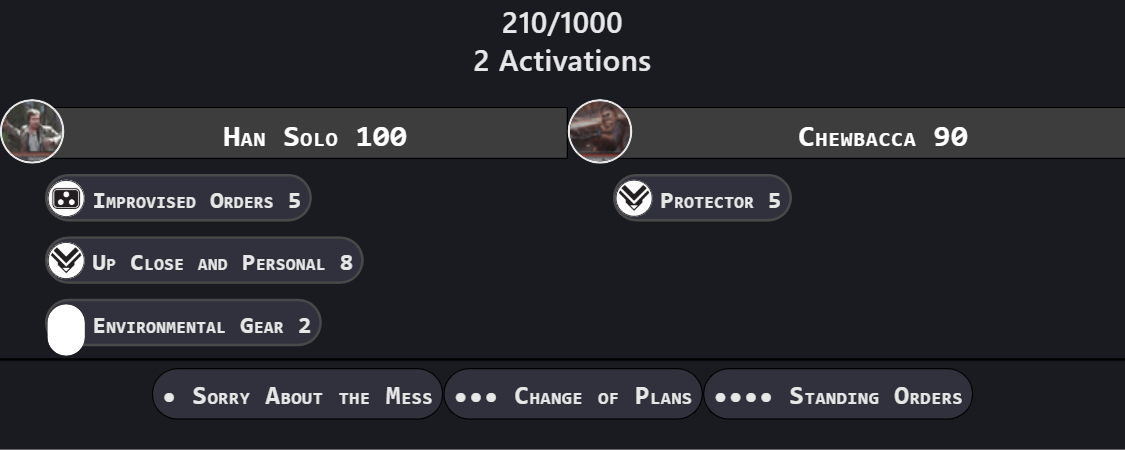1125x450 pixels.
Task: Click the 210/1000 points total
Action: [x=562, y=23]
